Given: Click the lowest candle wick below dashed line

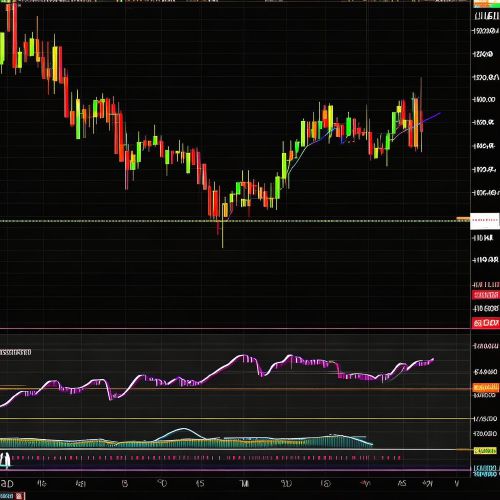Looking at the screenshot, I should [222, 235].
